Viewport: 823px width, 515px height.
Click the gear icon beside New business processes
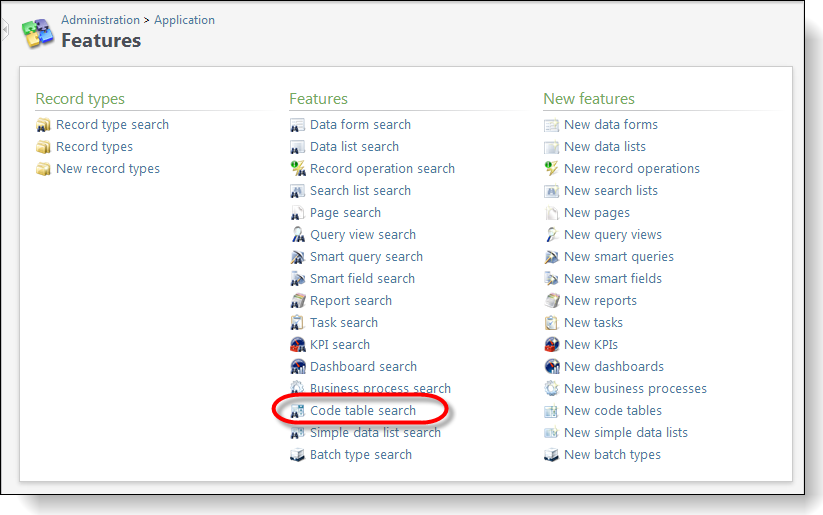coord(551,389)
